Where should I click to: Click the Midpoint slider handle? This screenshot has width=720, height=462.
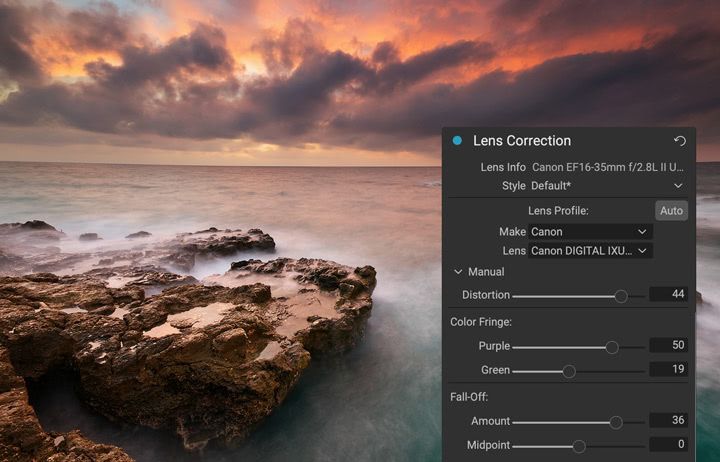point(579,446)
